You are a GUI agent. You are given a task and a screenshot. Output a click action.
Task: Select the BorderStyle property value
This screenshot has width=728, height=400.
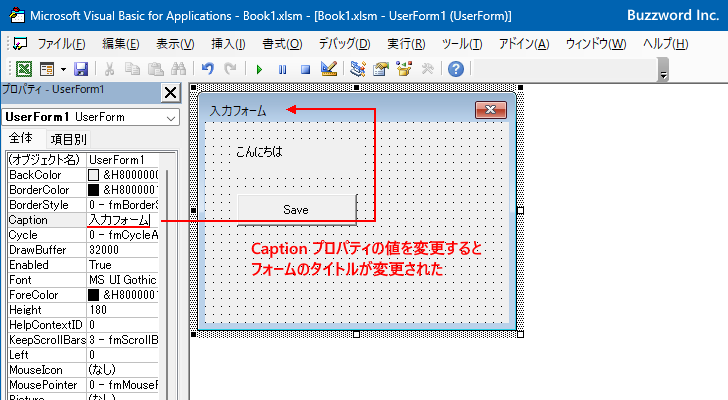123,205
